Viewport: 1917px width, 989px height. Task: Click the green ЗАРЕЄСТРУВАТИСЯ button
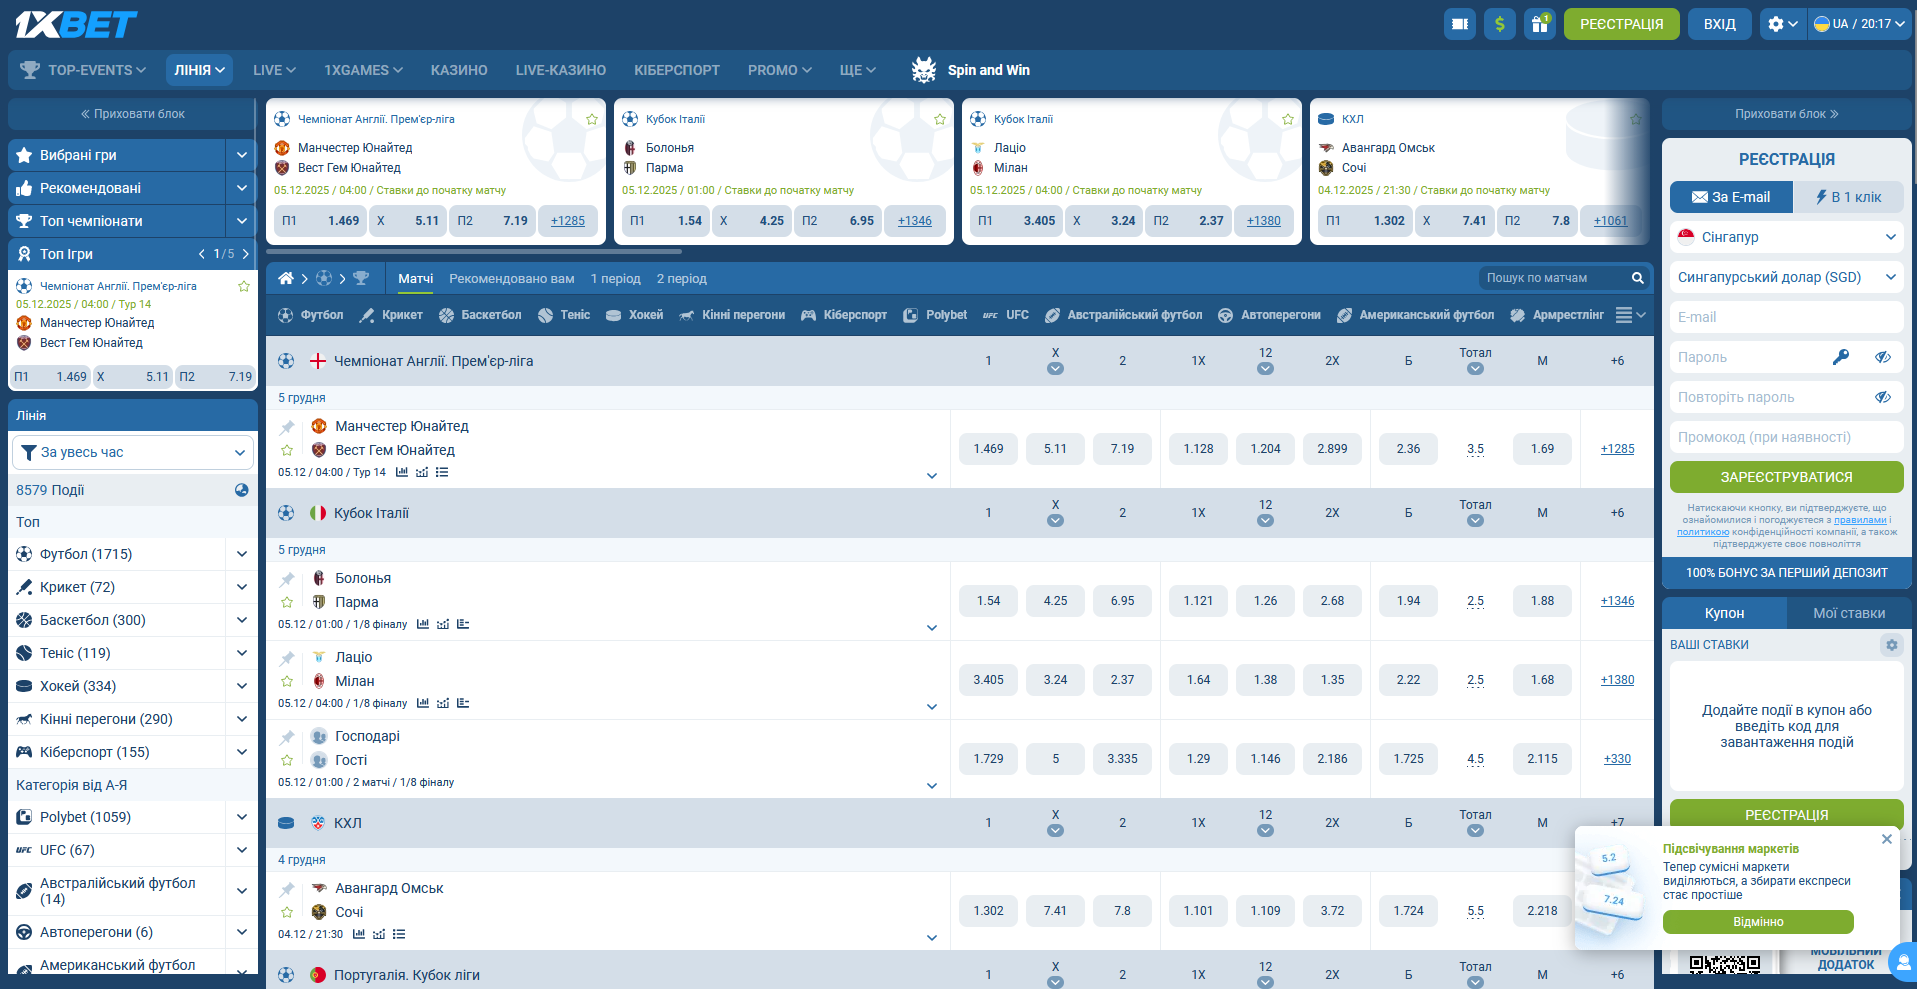[x=1786, y=477]
